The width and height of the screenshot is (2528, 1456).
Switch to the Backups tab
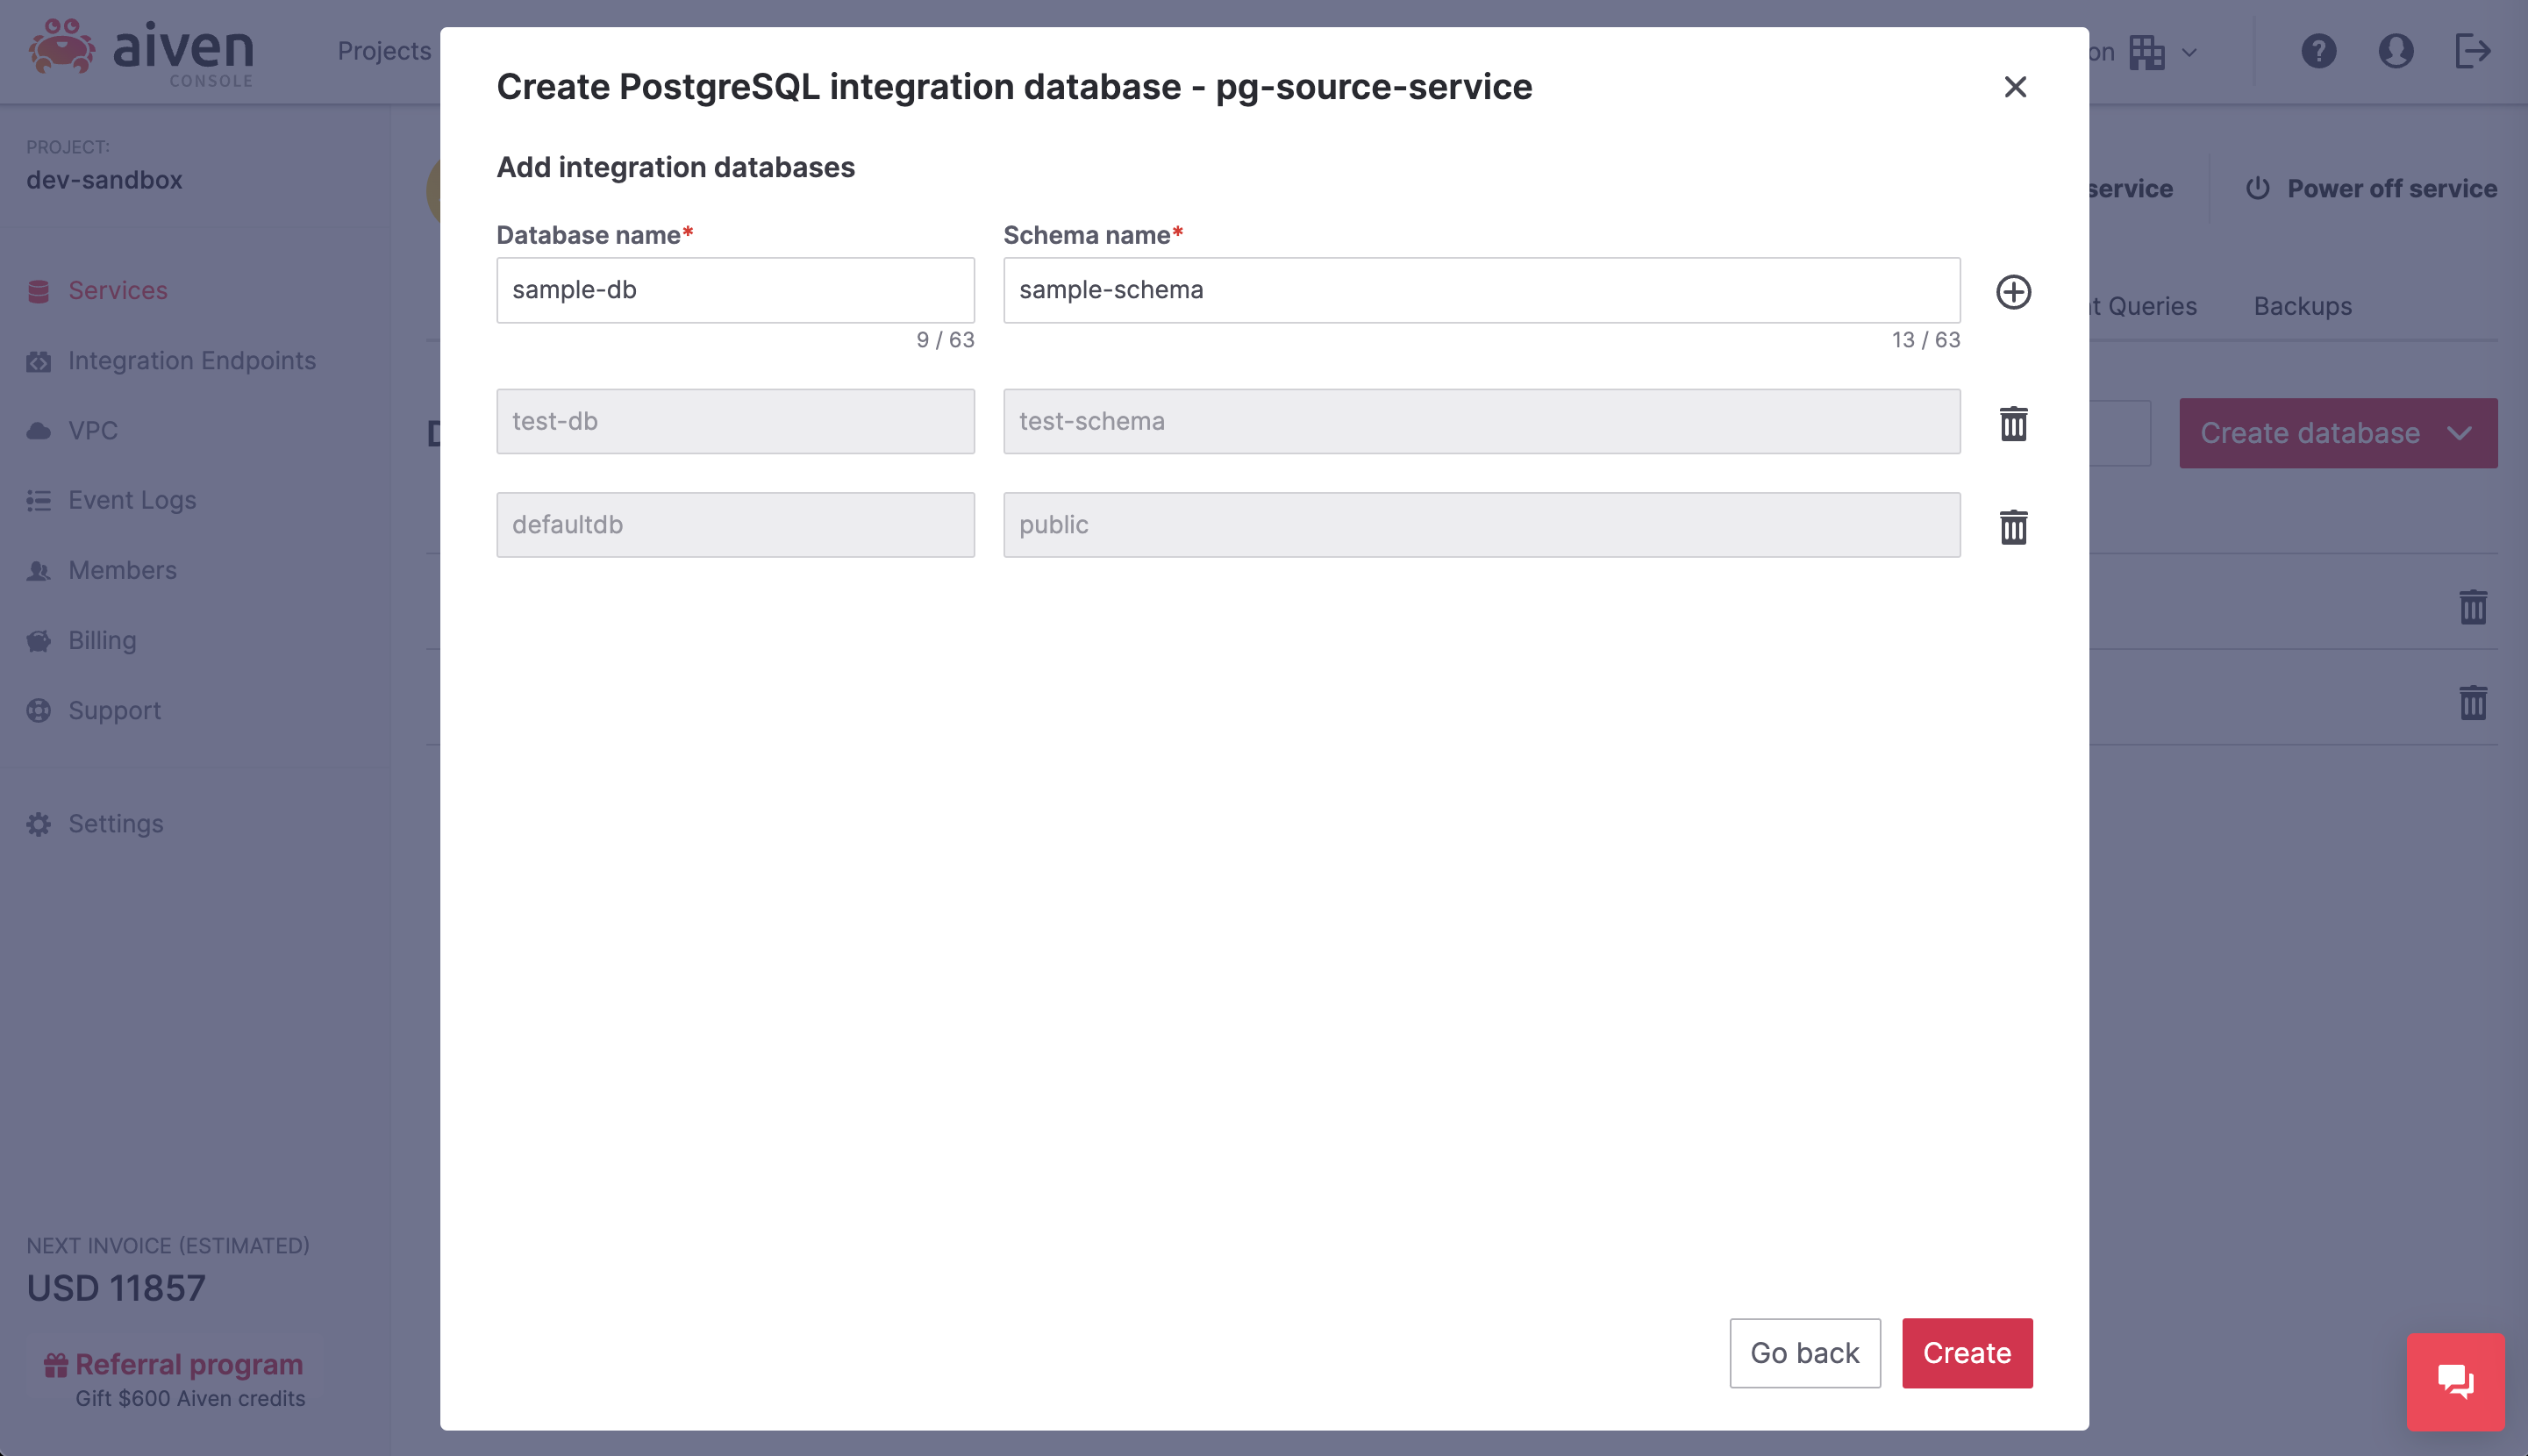coord(2302,307)
